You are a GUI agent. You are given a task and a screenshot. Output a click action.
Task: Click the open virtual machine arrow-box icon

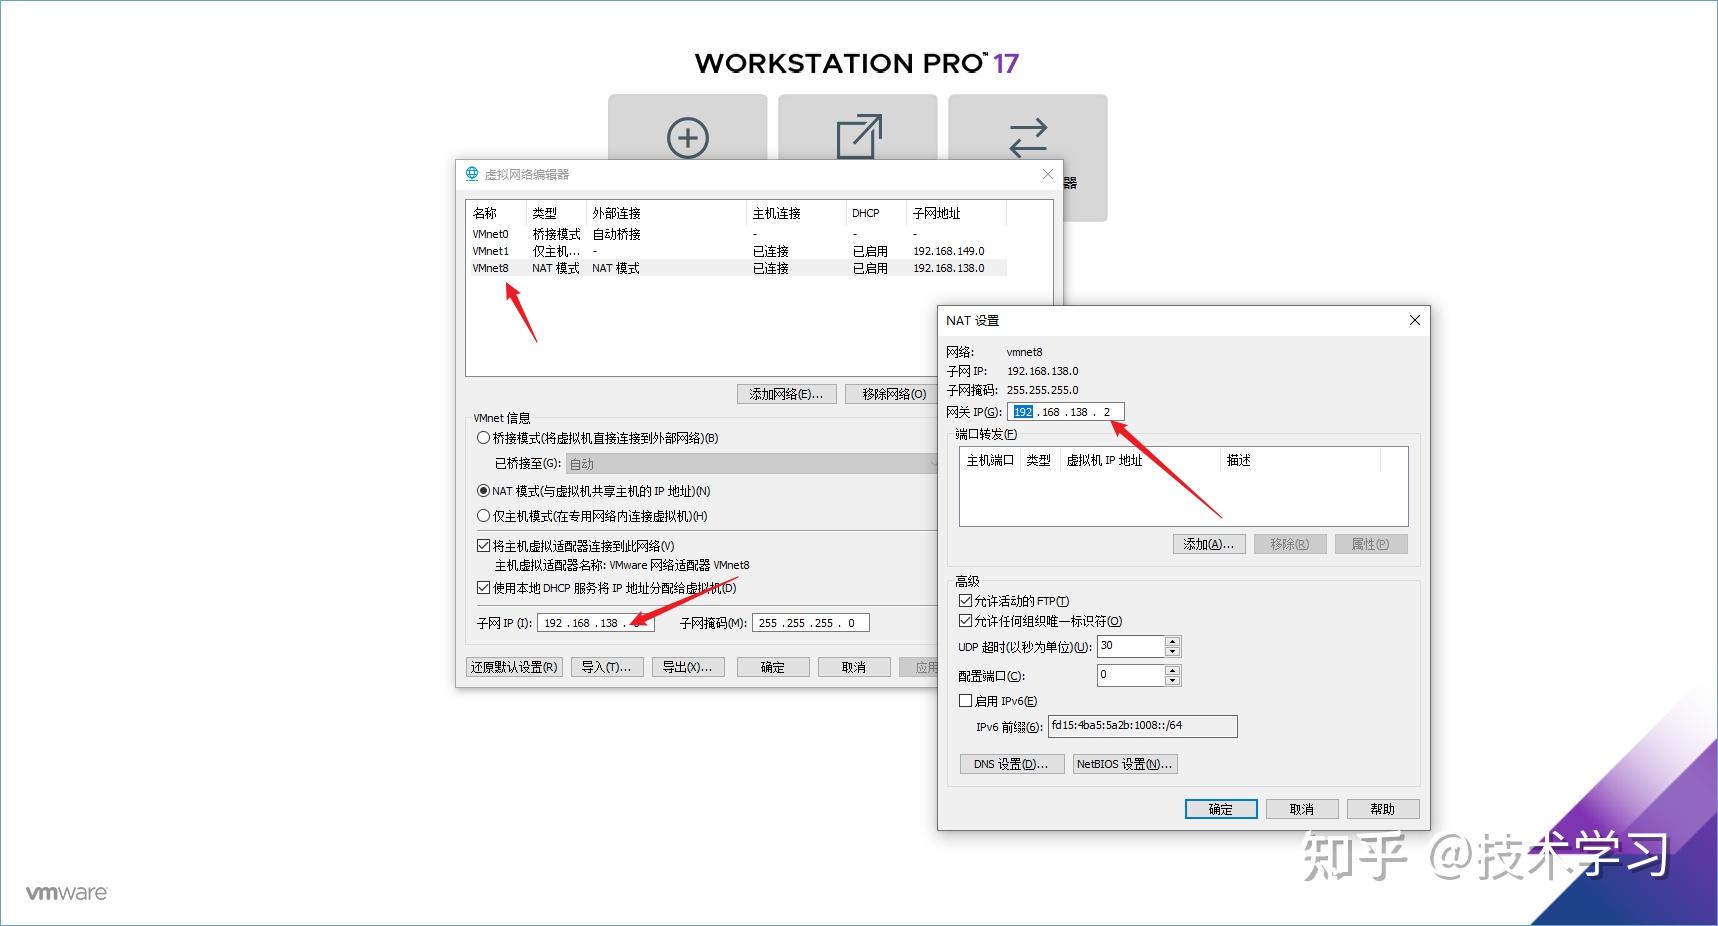(859, 136)
